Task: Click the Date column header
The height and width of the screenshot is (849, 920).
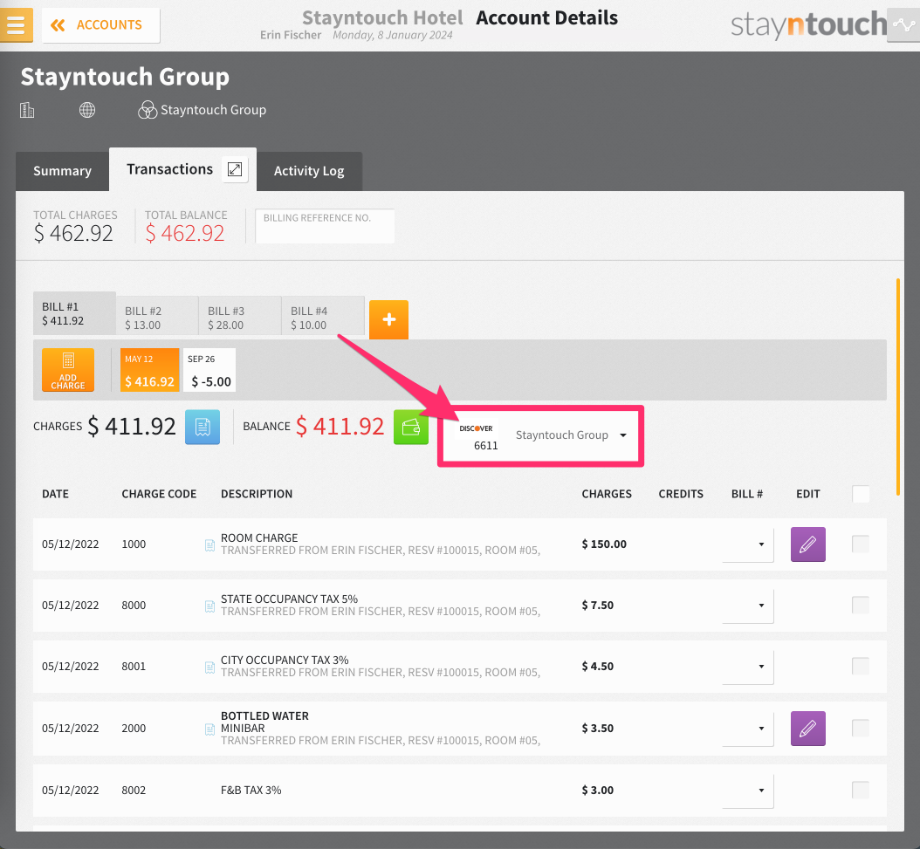Action: (55, 494)
